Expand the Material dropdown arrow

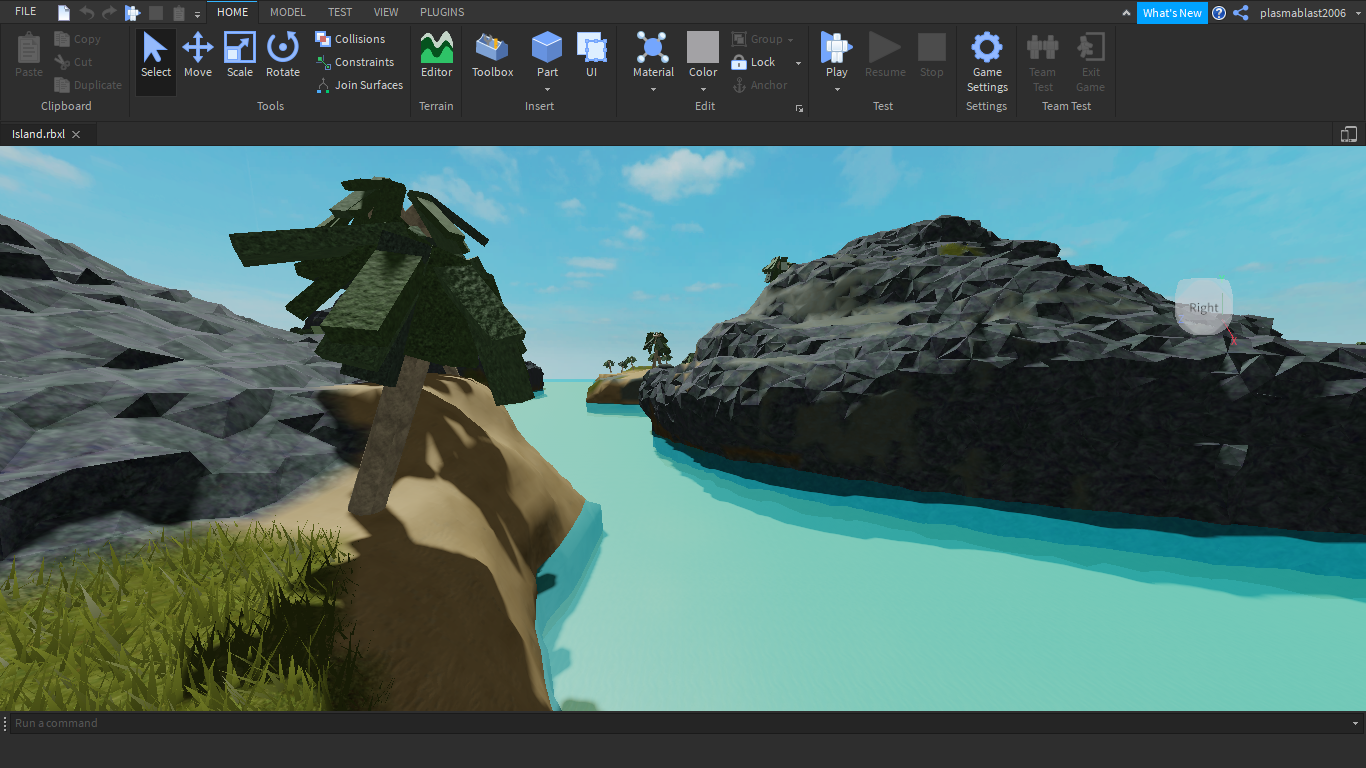click(653, 89)
